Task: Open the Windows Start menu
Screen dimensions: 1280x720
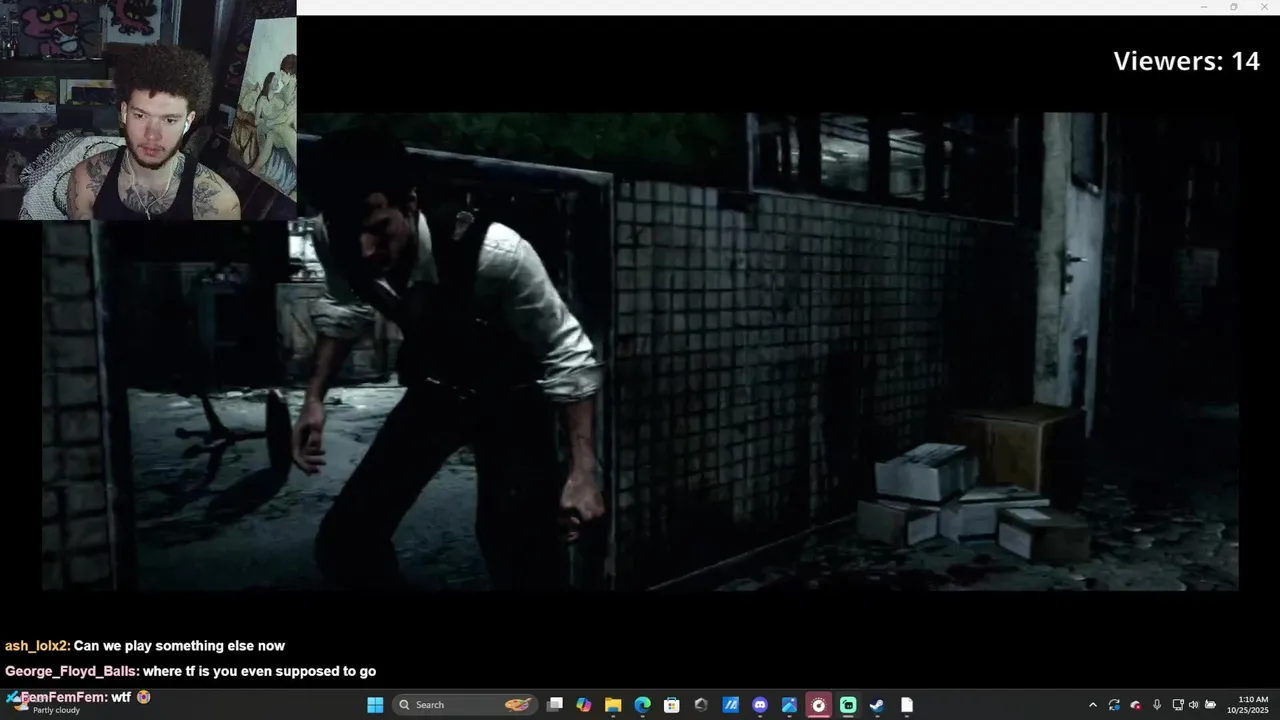Action: (375, 705)
